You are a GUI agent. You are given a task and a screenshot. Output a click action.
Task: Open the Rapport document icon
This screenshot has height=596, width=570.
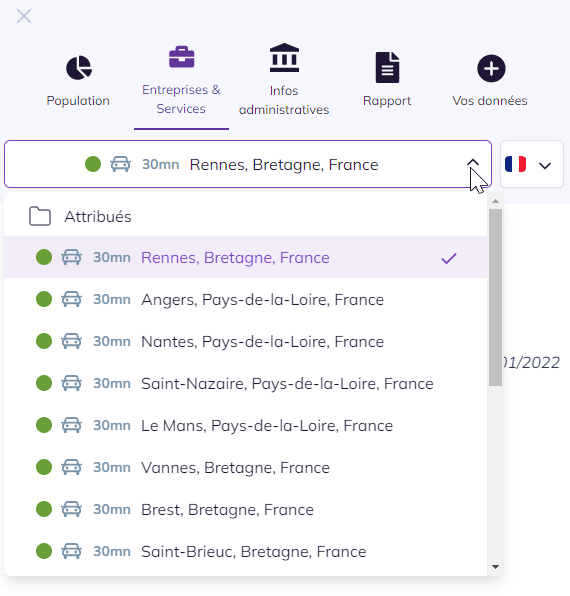pyautogui.click(x=387, y=67)
